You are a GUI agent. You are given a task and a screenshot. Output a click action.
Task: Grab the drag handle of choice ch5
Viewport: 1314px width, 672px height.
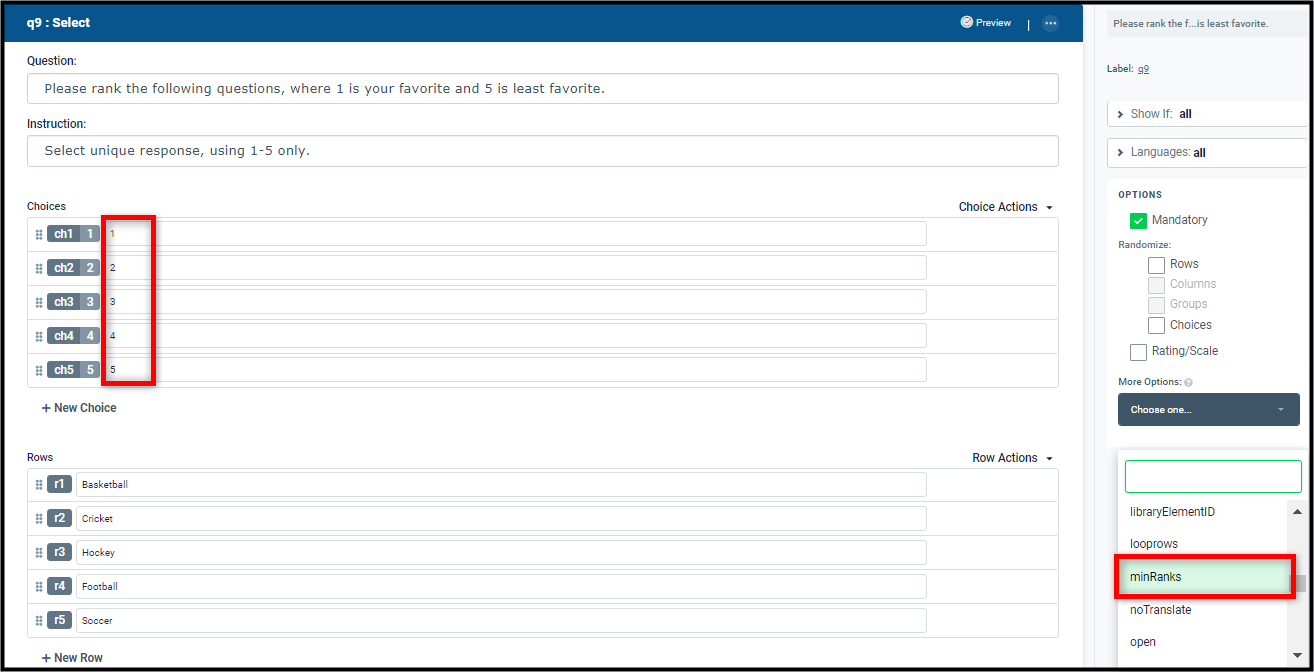(x=40, y=370)
